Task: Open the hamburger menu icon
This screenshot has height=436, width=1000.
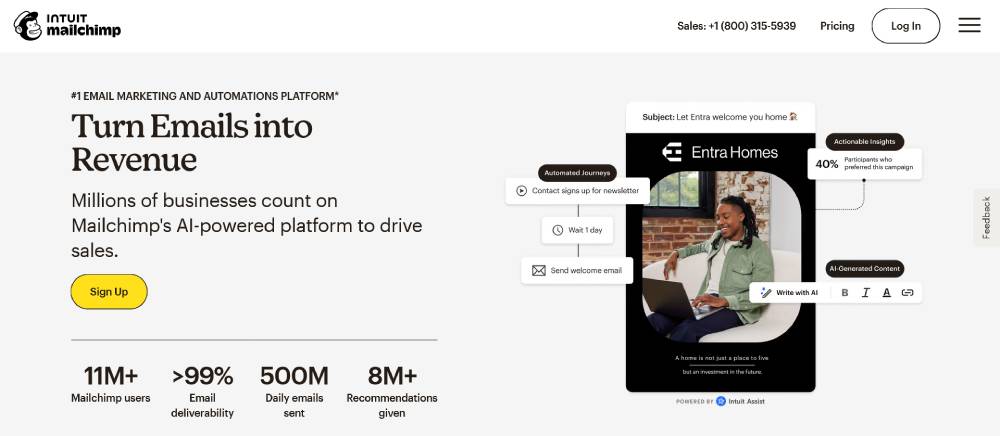Action: [x=969, y=25]
